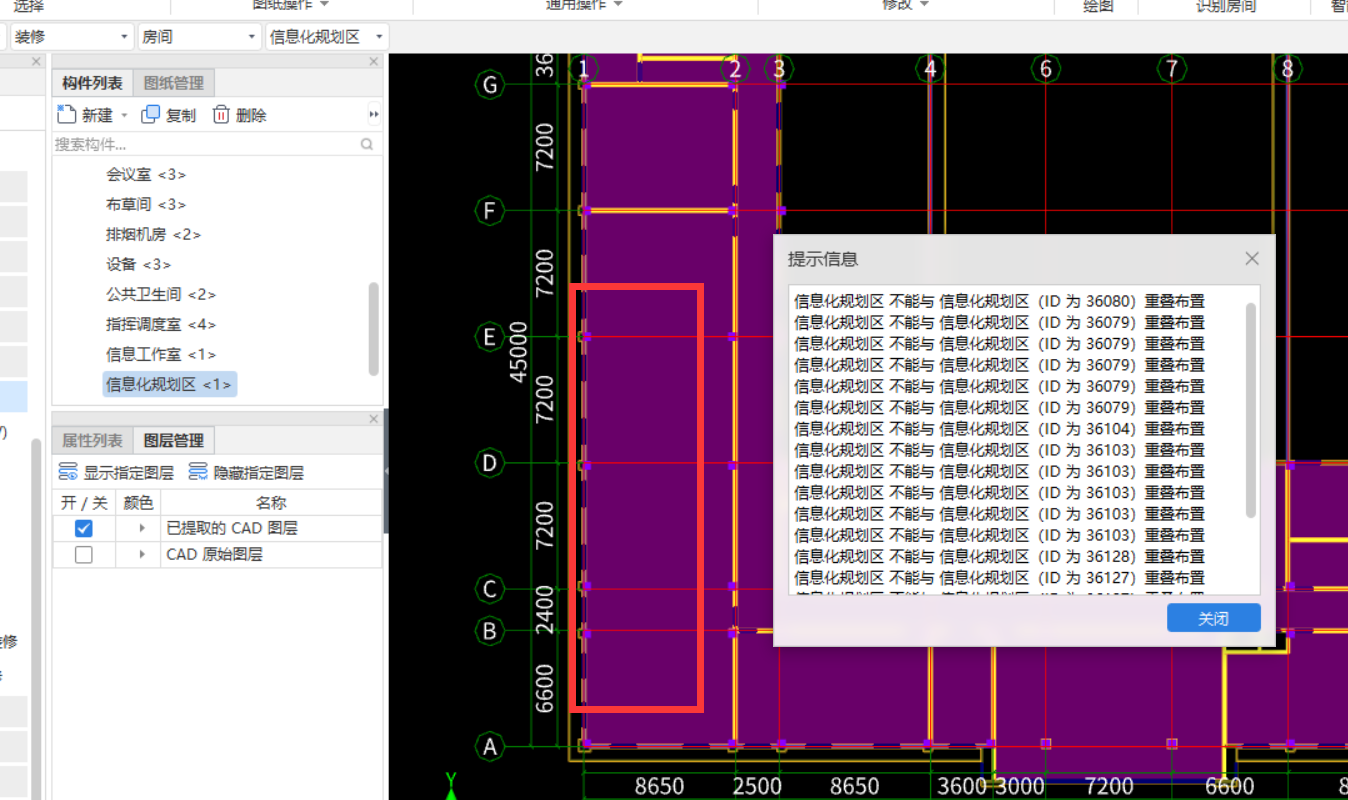The width and height of the screenshot is (1348, 800).
Task: Expand color arrow for CAD 原始图层
Action: (x=142, y=554)
